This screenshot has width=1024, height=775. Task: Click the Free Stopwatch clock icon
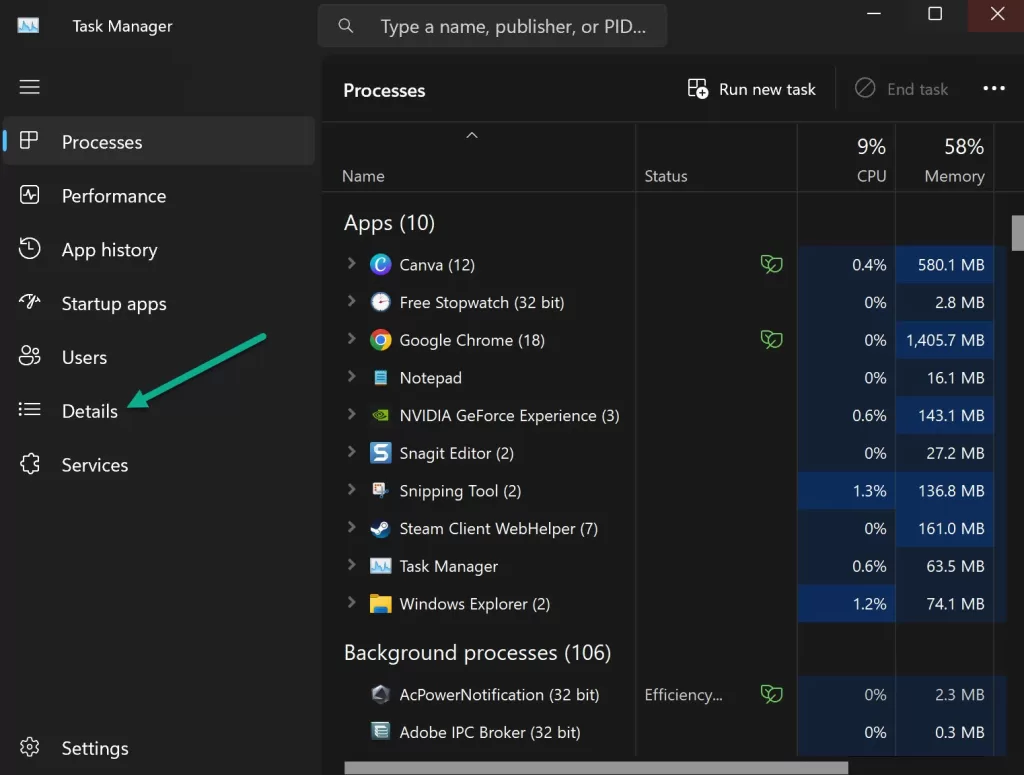pos(381,302)
